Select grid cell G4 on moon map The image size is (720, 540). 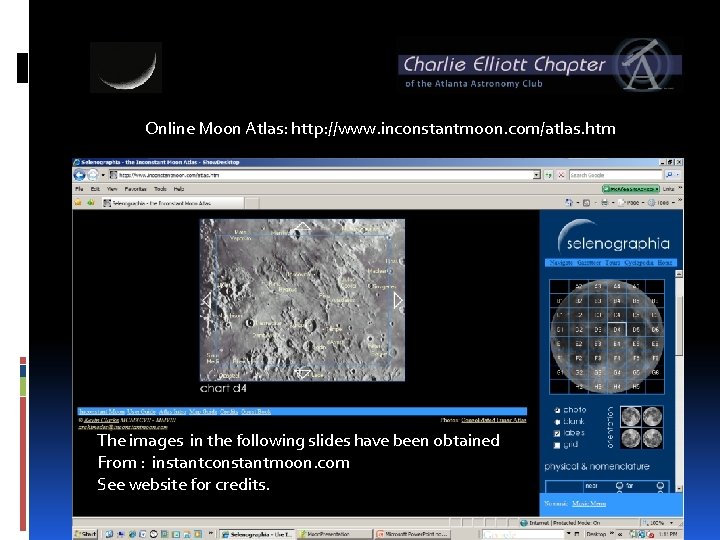617,372
